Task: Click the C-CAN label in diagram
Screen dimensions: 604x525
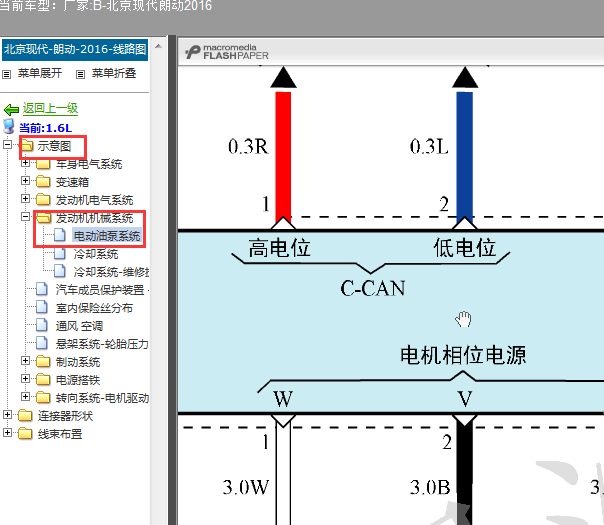Action: (x=372, y=288)
